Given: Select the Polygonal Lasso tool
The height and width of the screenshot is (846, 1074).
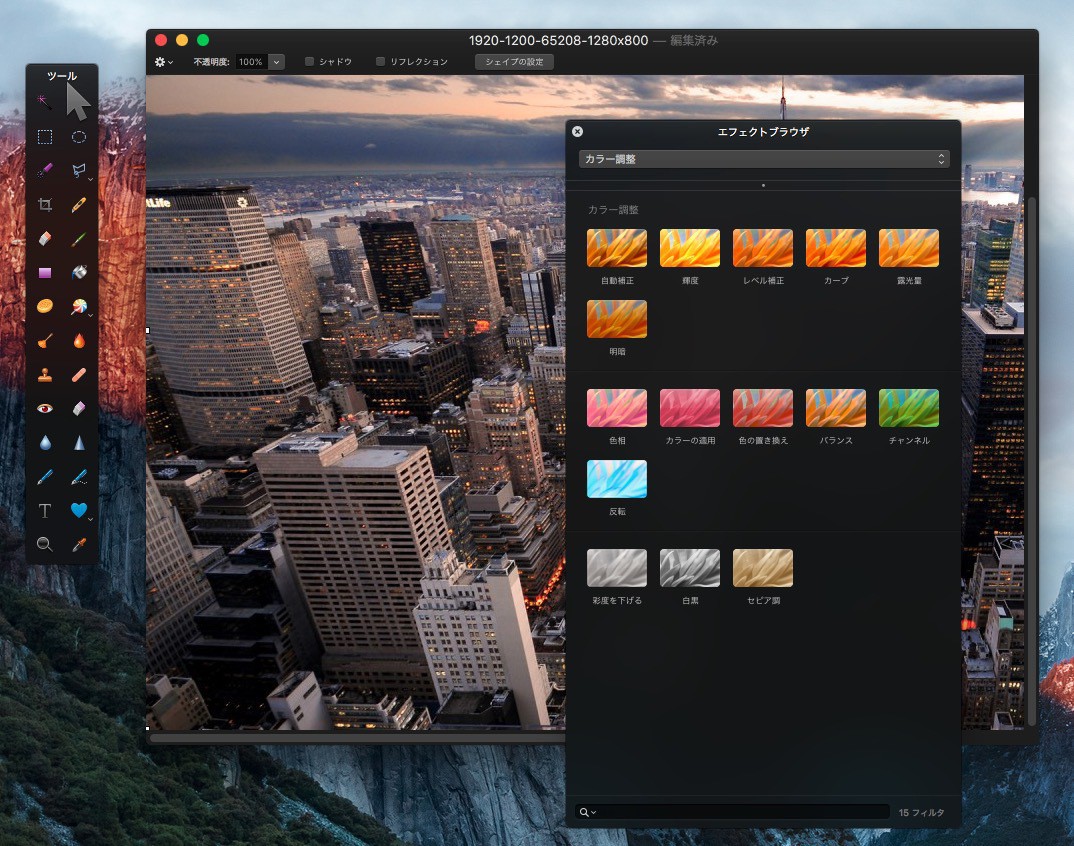Looking at the screenshot, I should tap(79, 170).
